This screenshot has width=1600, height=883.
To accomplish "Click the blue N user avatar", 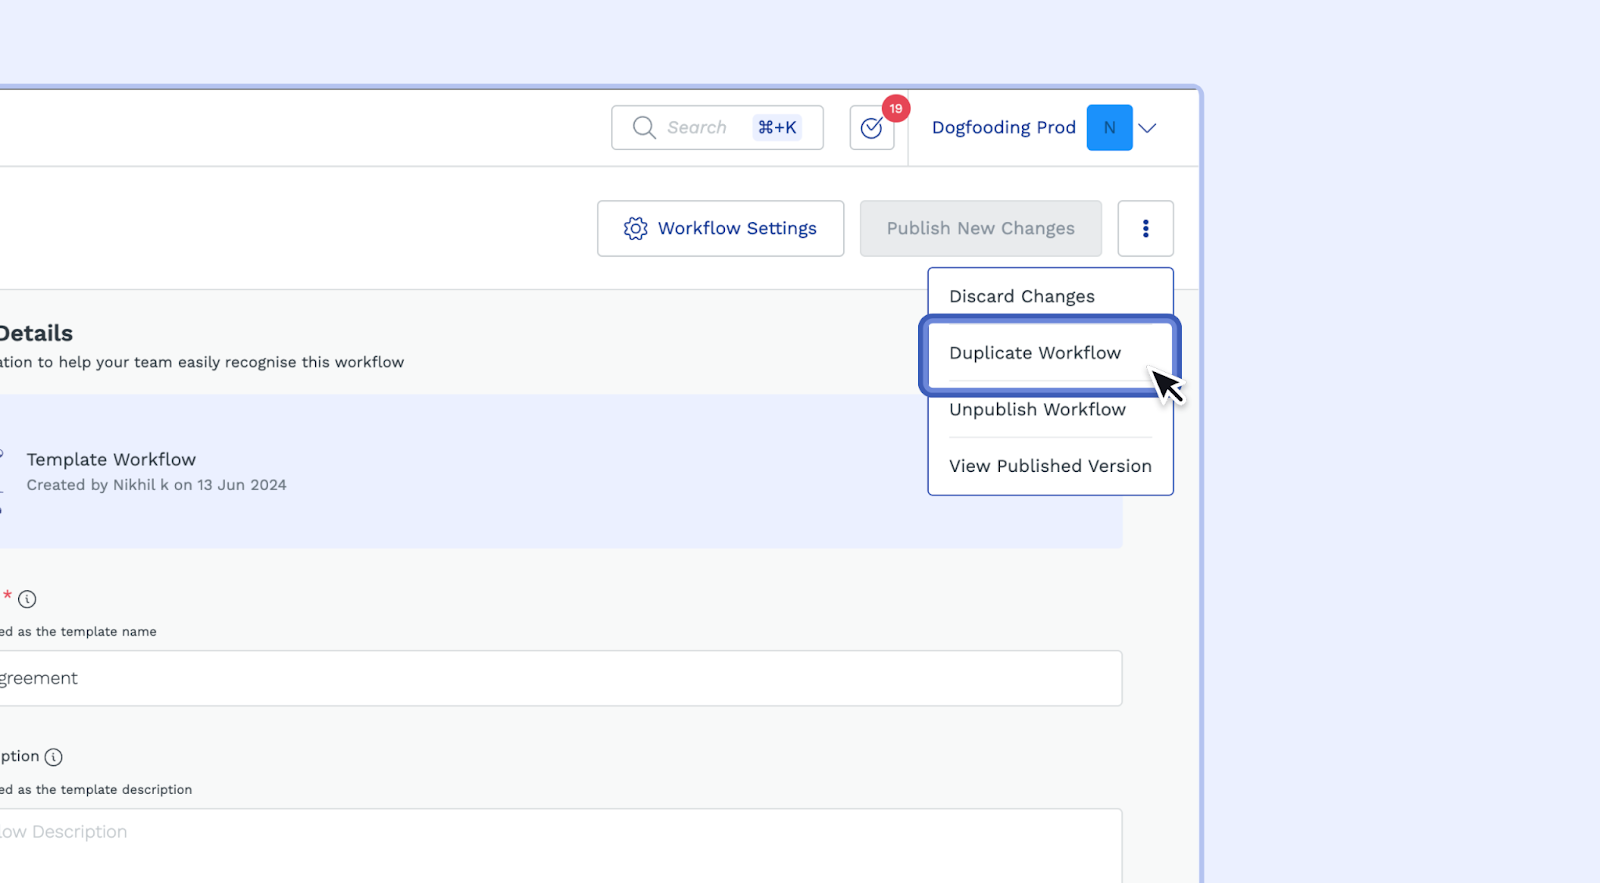I will tap(1109, 128).
